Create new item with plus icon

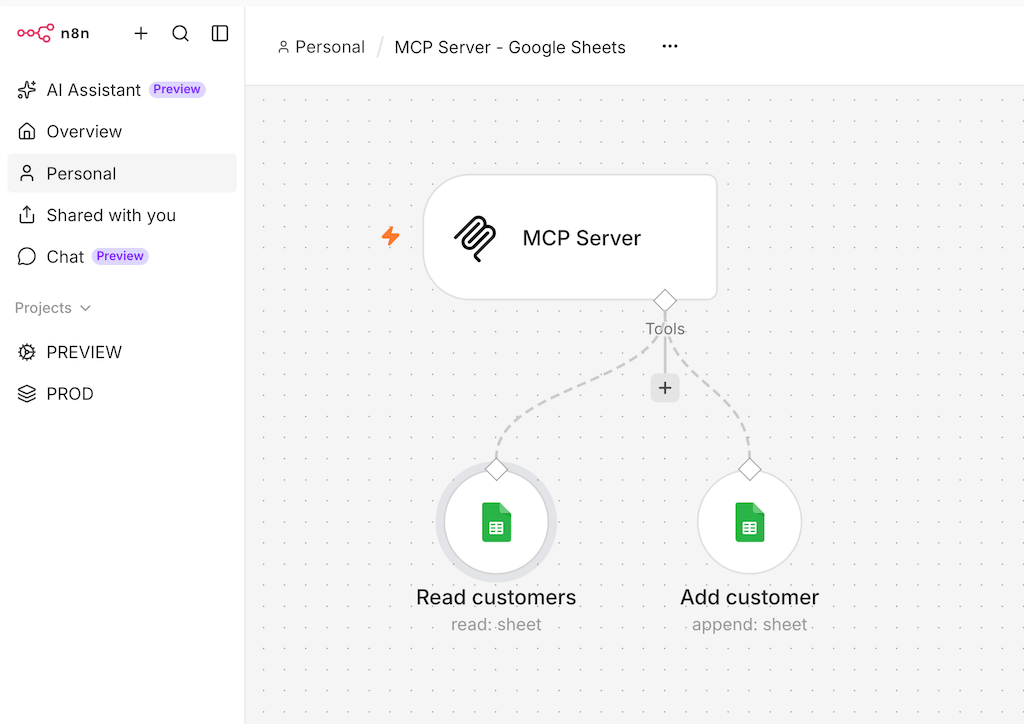141,33
